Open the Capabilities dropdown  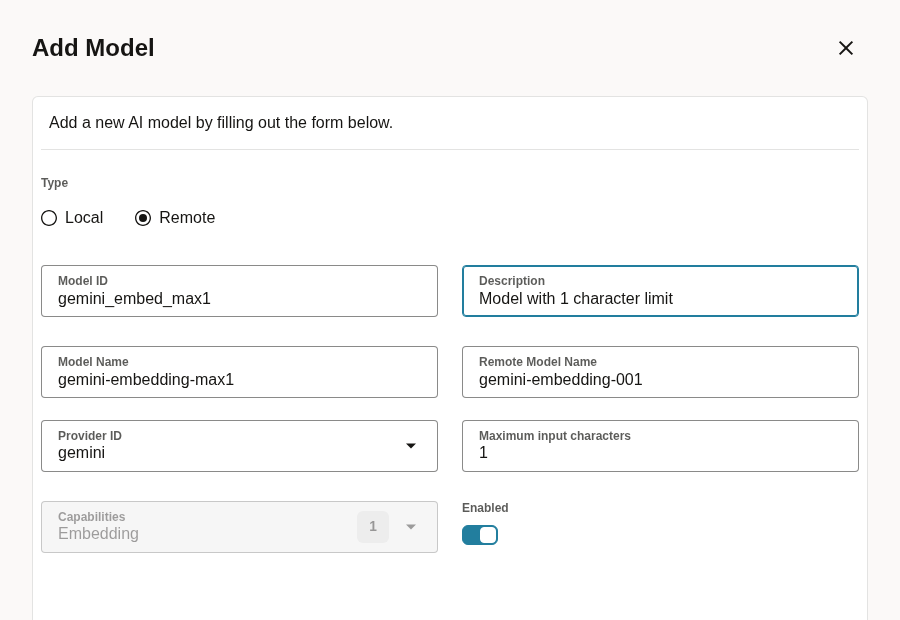click(239, 527)
